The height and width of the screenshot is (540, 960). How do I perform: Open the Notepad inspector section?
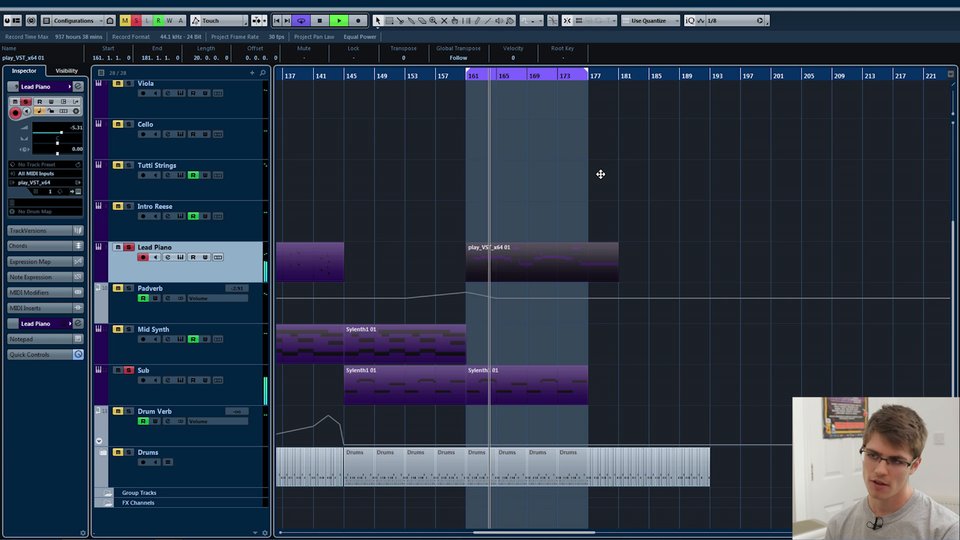pos(45,339)
